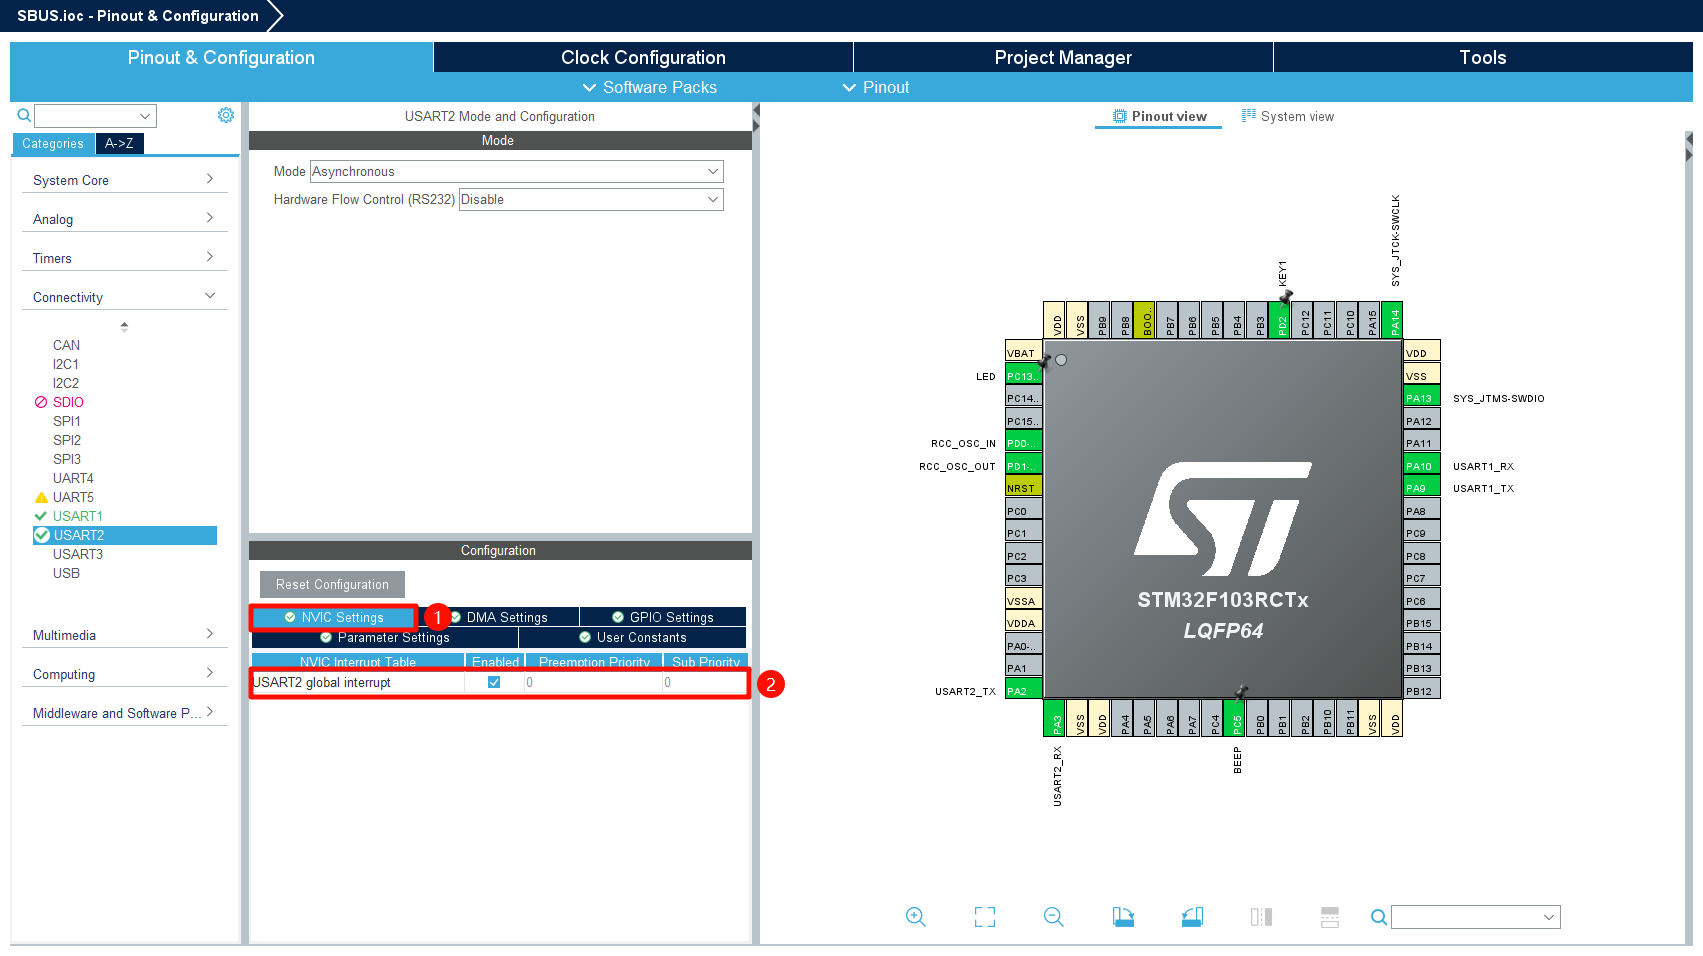Click the System view grid icon

tap(1249, 116)
